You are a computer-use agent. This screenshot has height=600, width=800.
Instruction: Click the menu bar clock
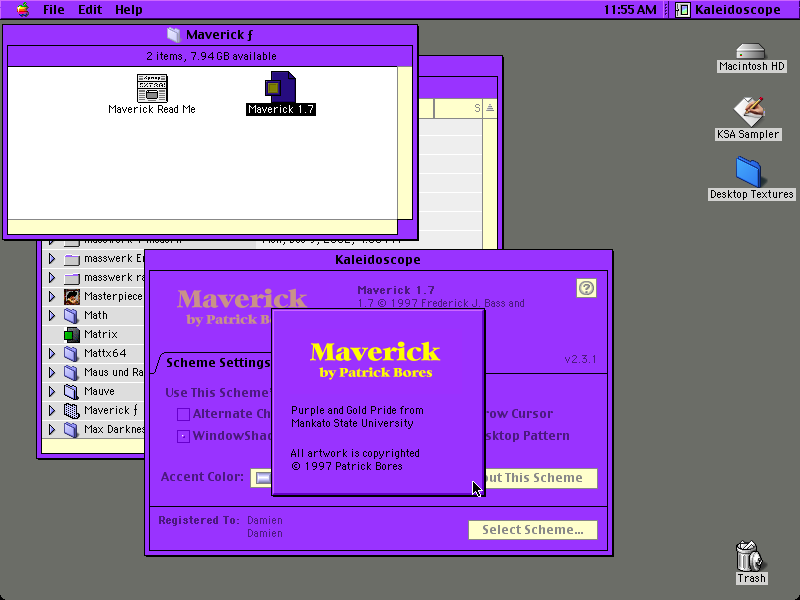[x=630, y=10]
